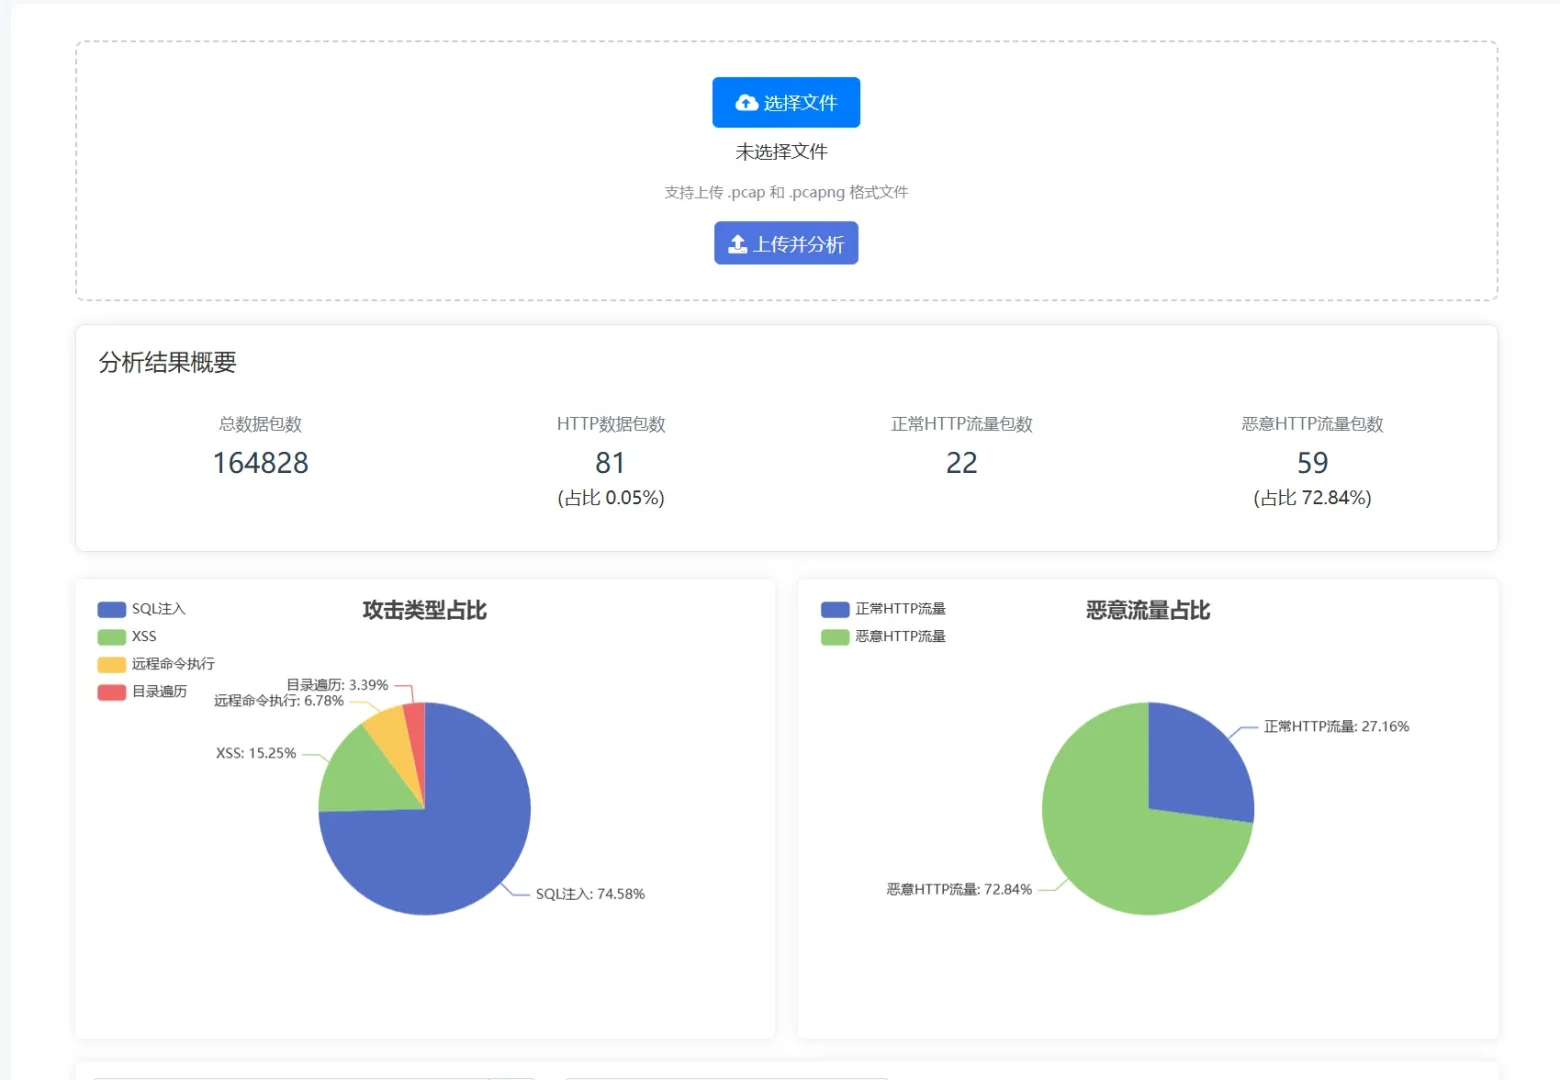1560x1080 pixels.
Task: Click the 上传并分析 button
Action: (786, 243)
